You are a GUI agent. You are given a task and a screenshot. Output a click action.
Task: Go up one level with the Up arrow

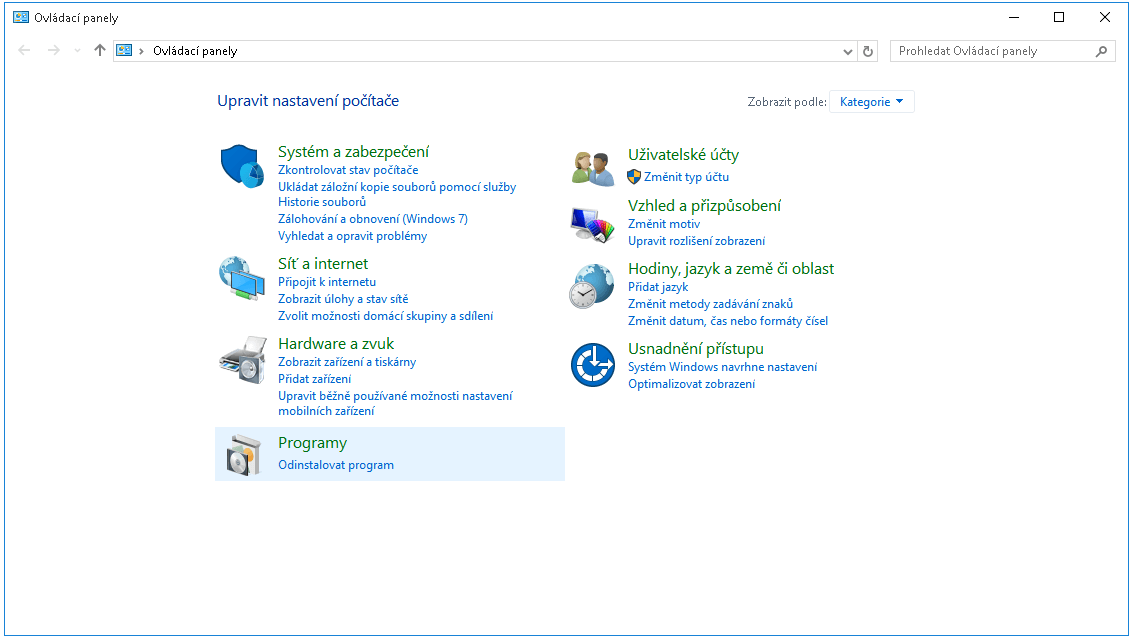point(100,50)
